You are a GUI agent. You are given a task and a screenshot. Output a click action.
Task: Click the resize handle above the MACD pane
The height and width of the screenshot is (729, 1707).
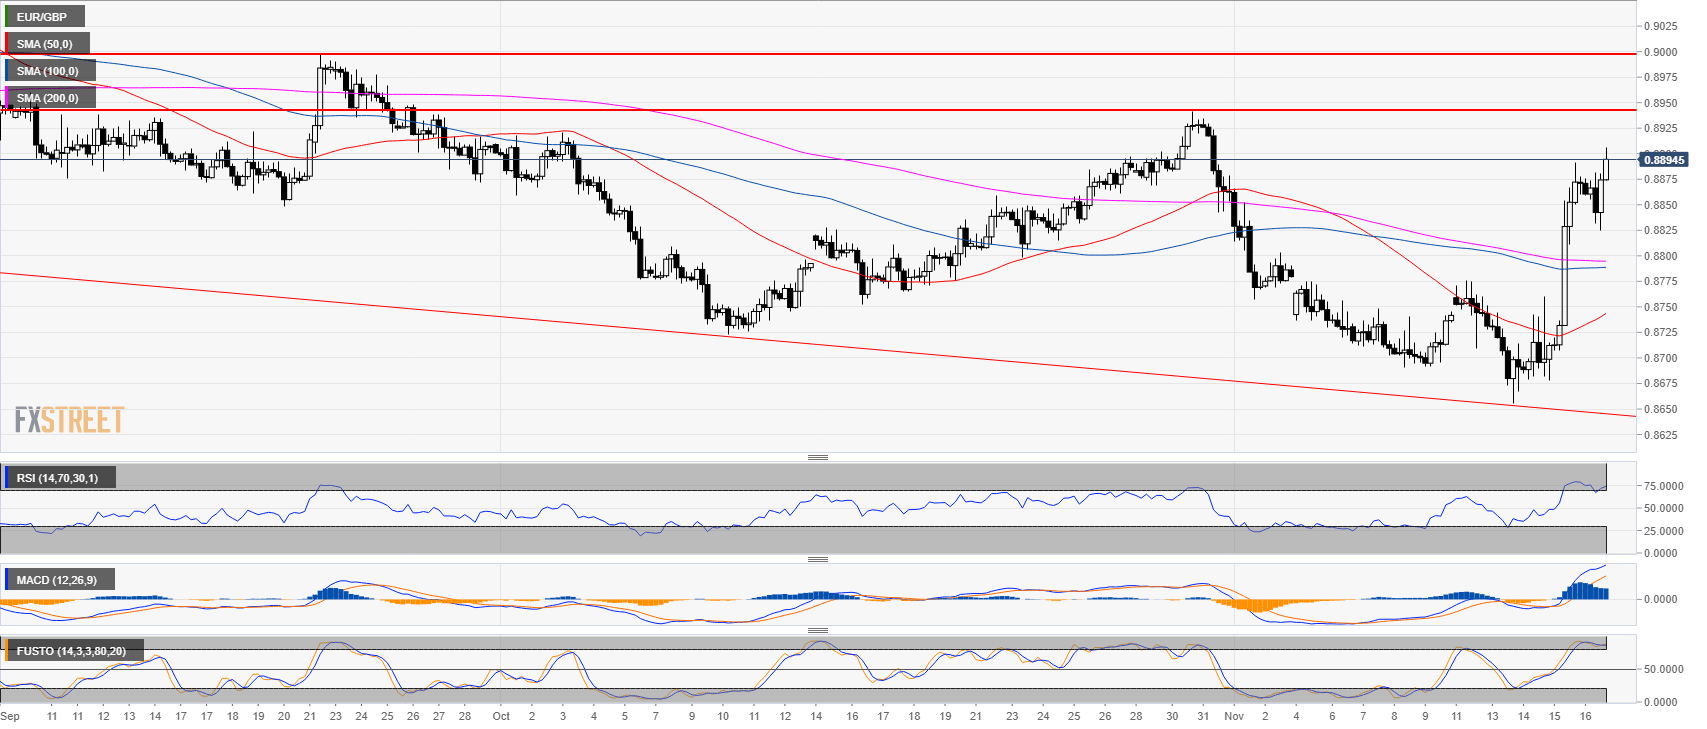(x=817, y=559)
